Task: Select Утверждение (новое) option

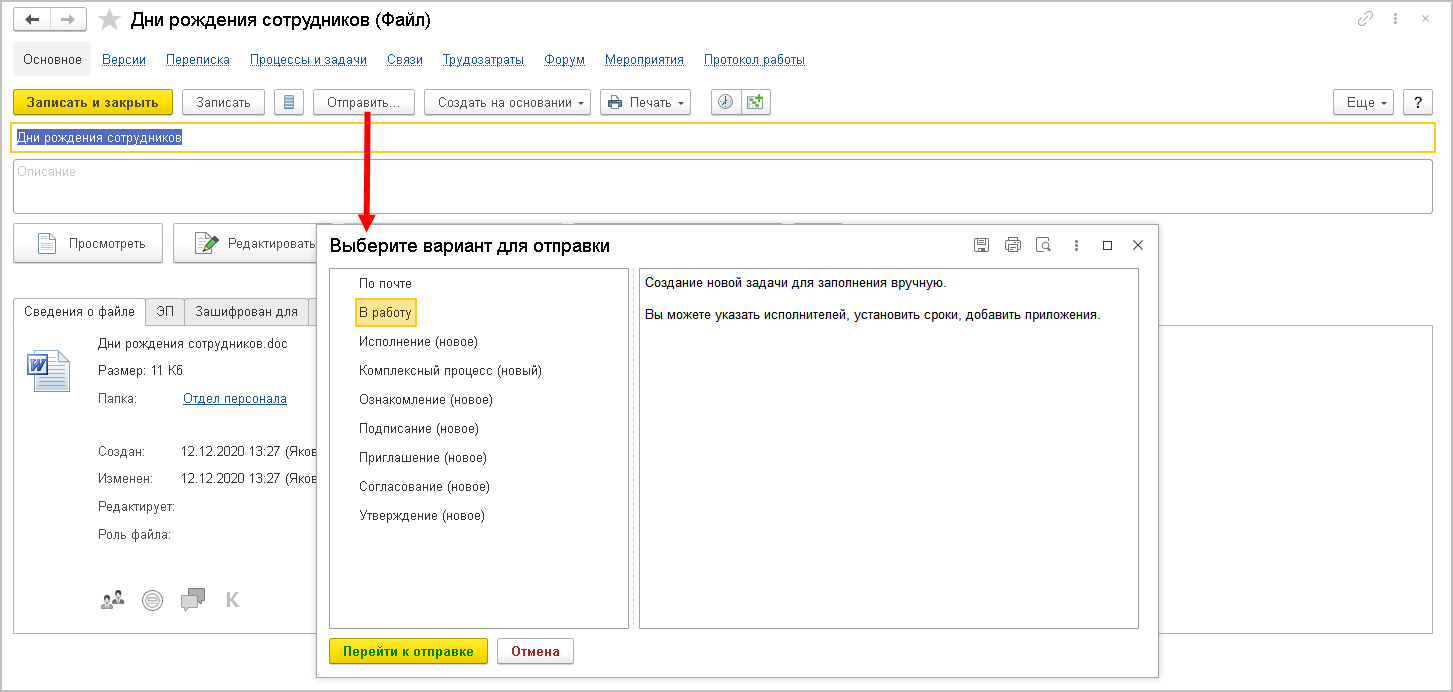Action: [x=422, y=516]
